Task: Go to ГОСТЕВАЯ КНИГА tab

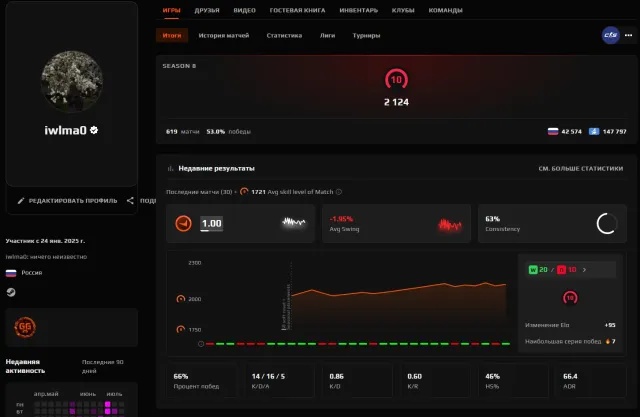Action: [x=298, y=10]
